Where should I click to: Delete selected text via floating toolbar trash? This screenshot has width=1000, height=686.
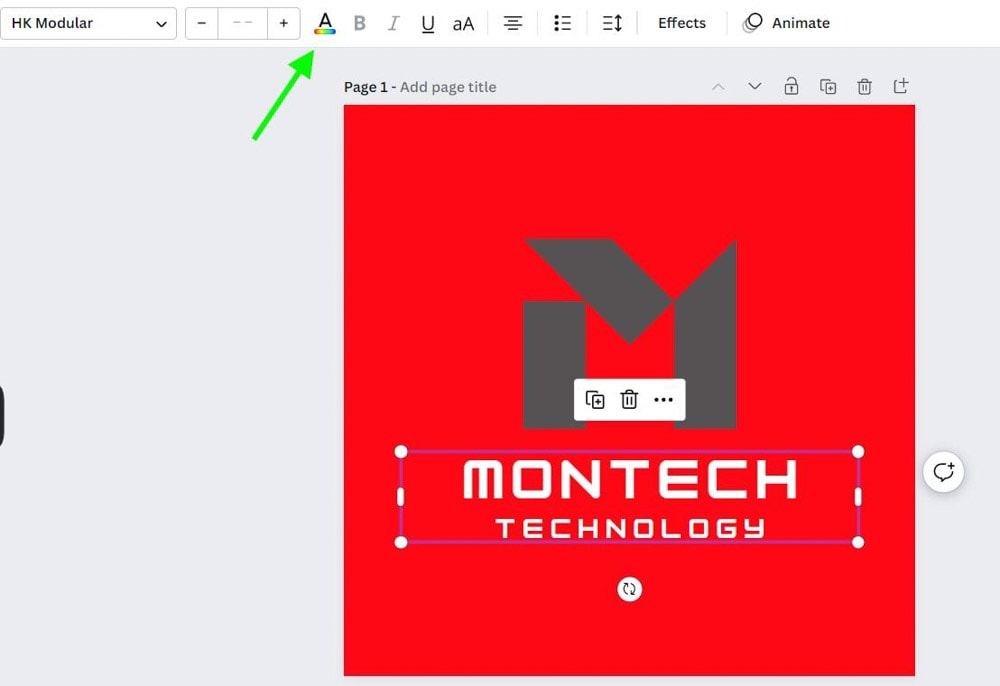tap(629, 400)
